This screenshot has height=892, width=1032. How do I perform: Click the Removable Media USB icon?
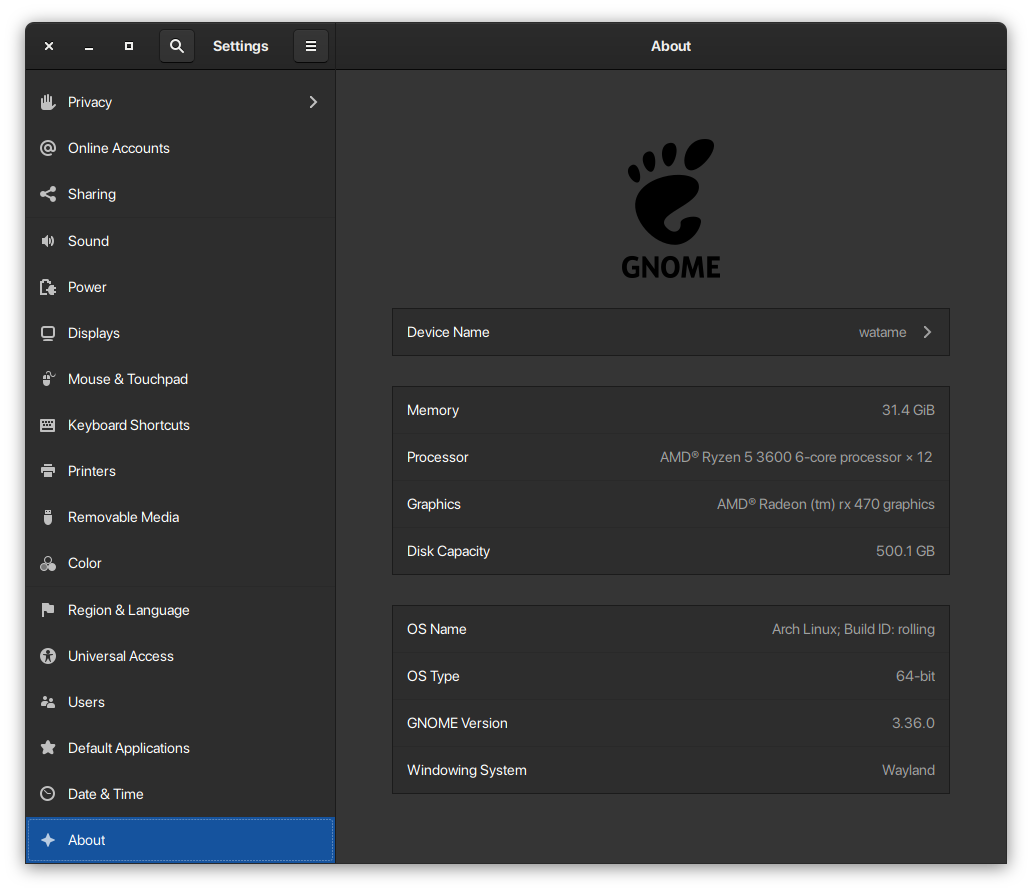coord(48,517)
